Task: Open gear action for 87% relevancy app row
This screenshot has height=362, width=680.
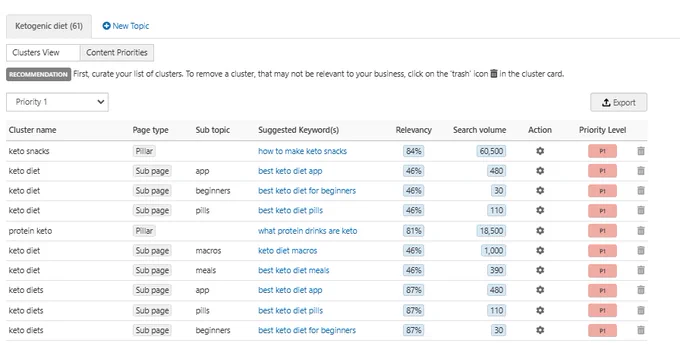Action: click(540, 290)
